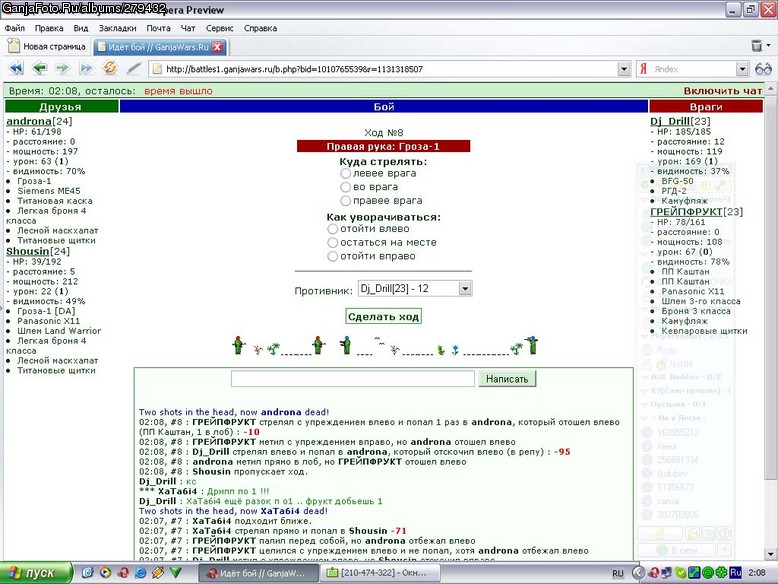
Task: Click the Rewind navigation icon in toolbar
Action: [16, 68]
